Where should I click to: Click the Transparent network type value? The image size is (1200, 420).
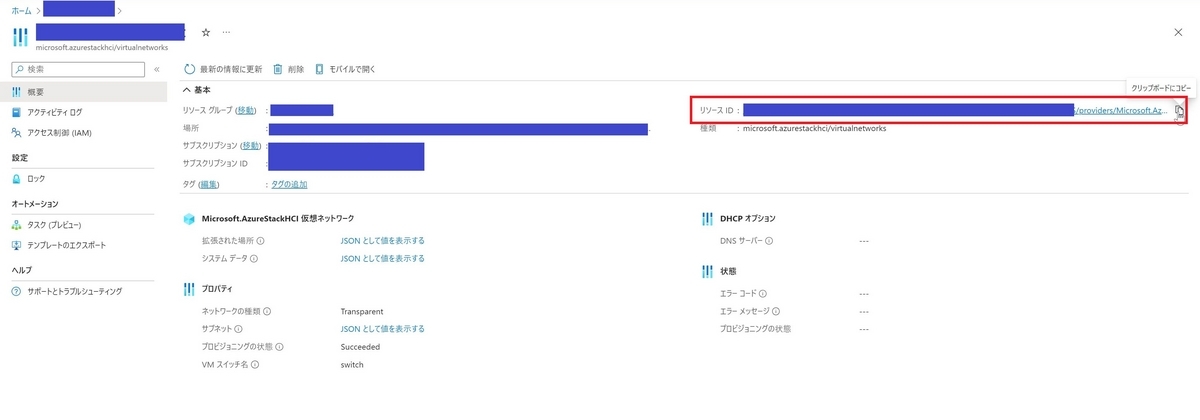tap(362, 311)
